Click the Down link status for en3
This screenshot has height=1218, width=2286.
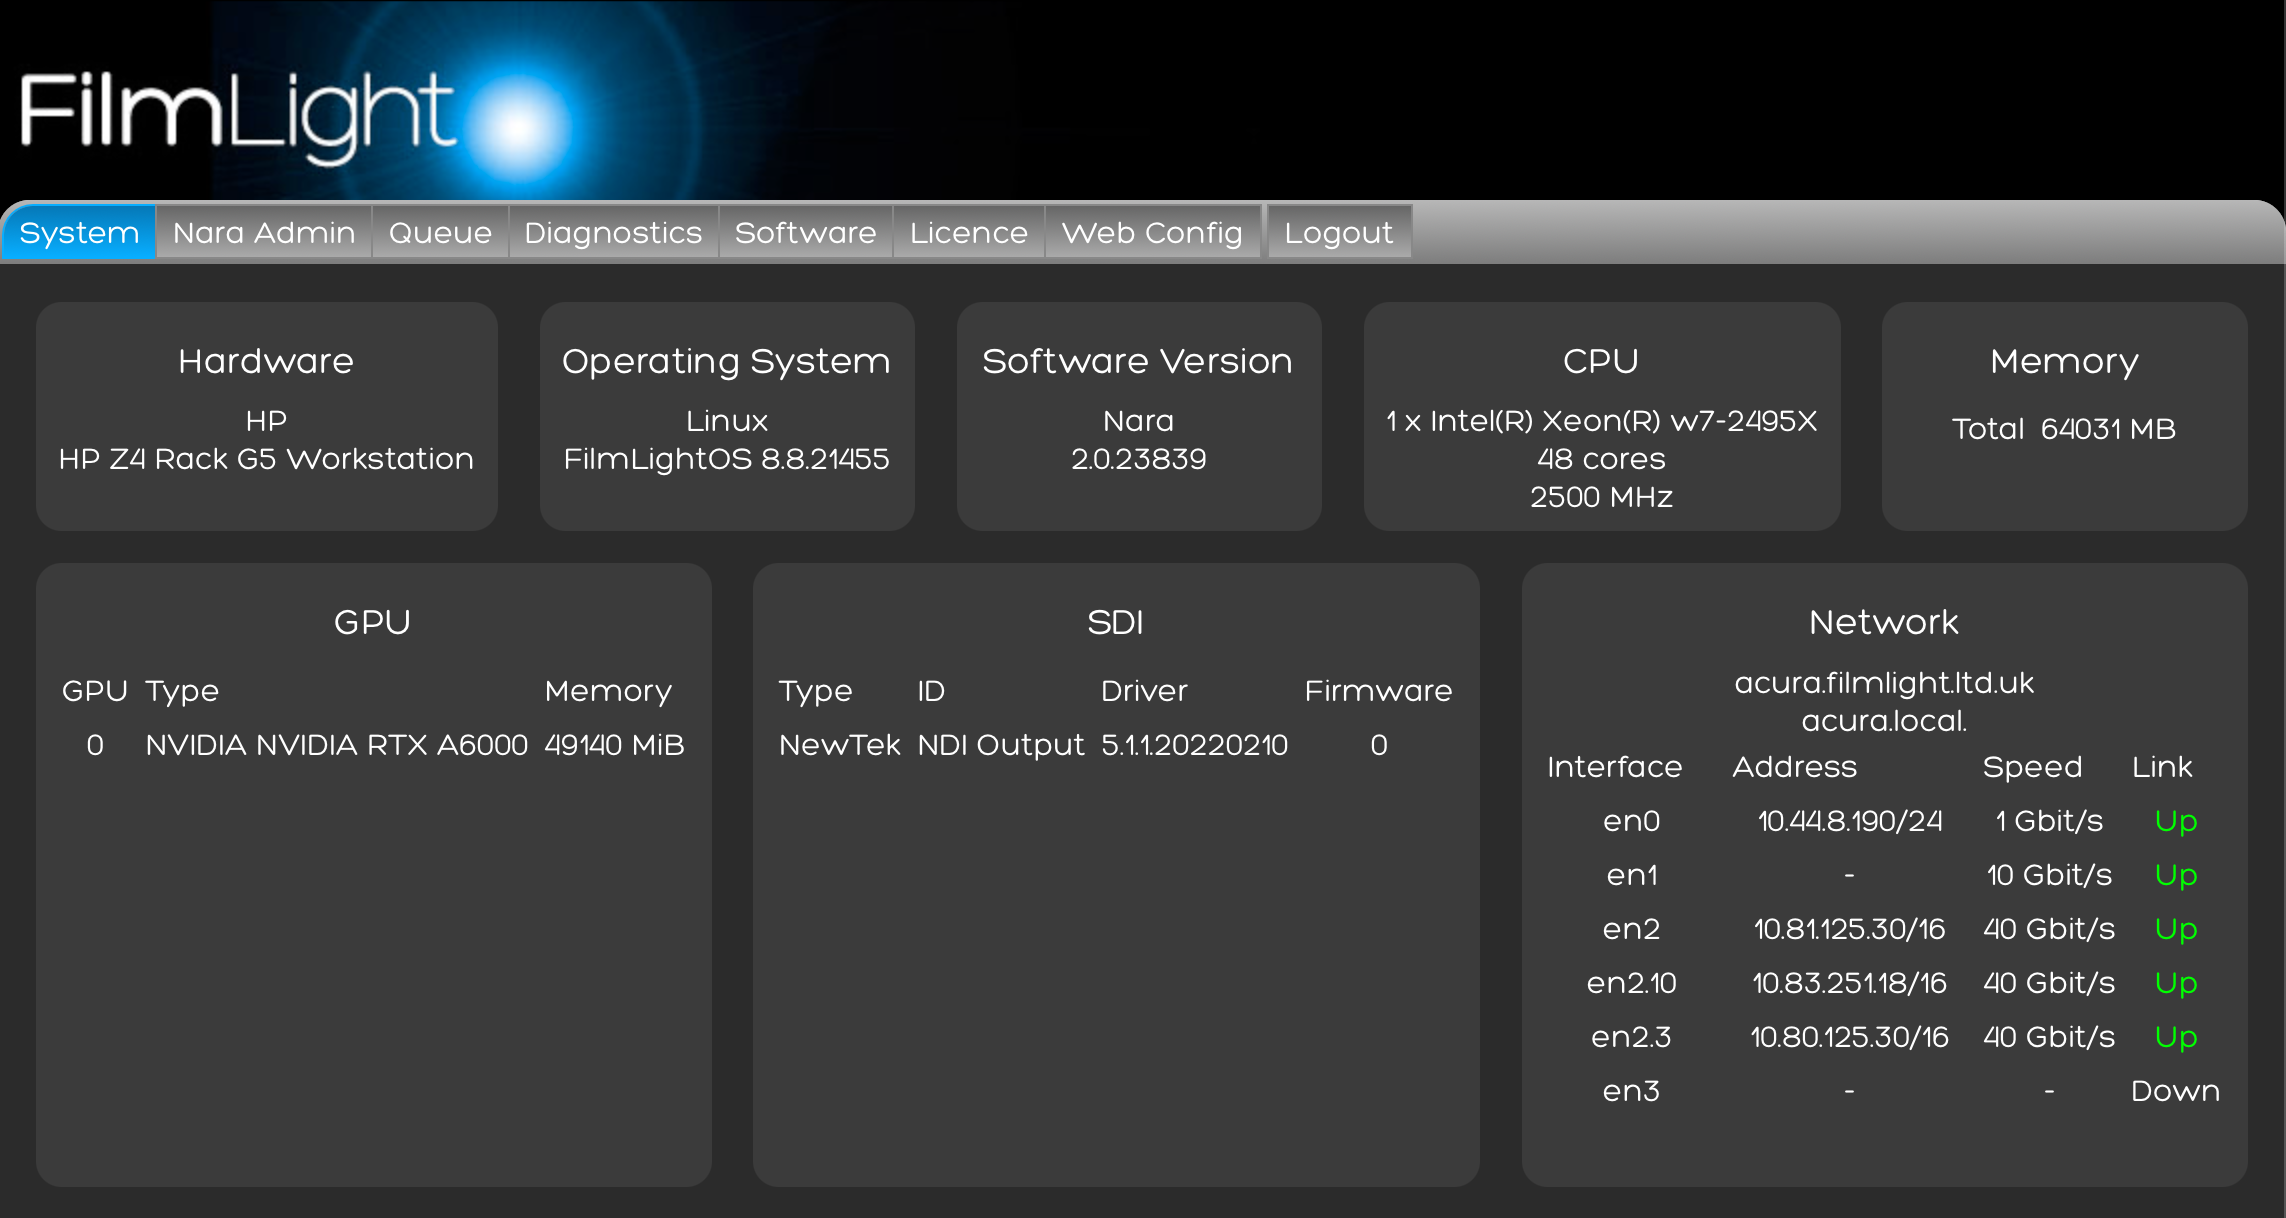[2175, 1091]
